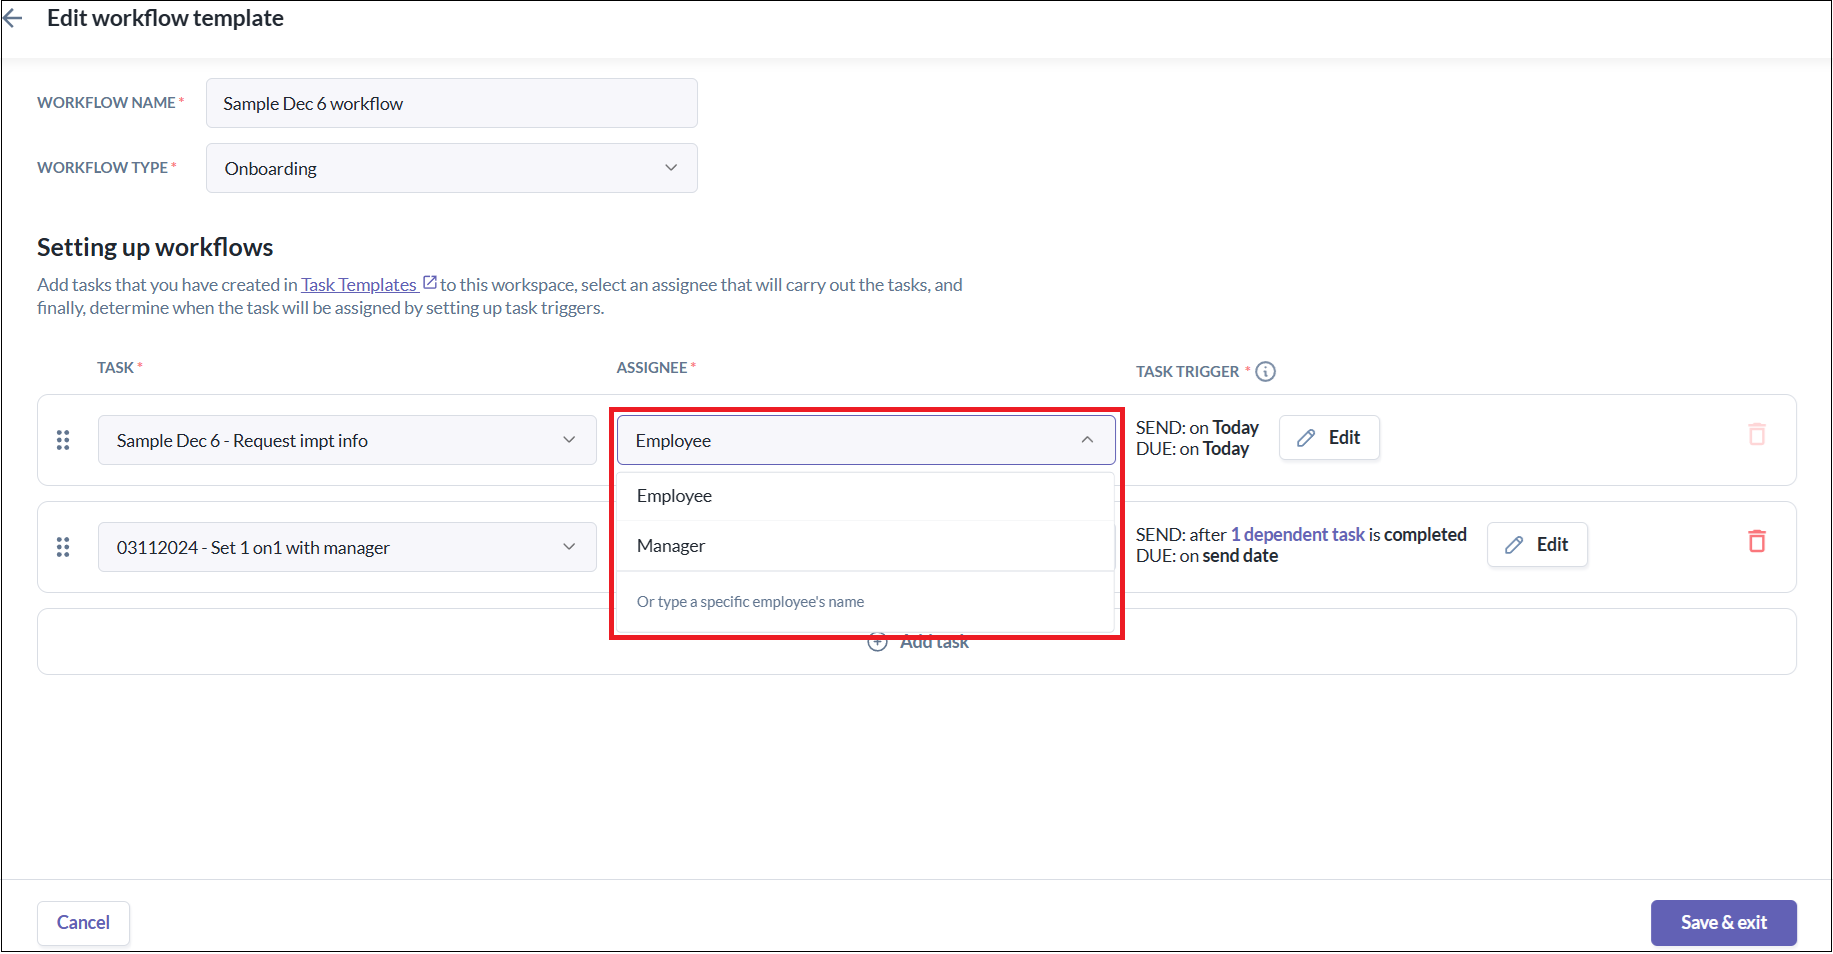This screenshot has width=1833, height=954.
Task: Click the 1 dependent task link
Action: point(1297,535)
